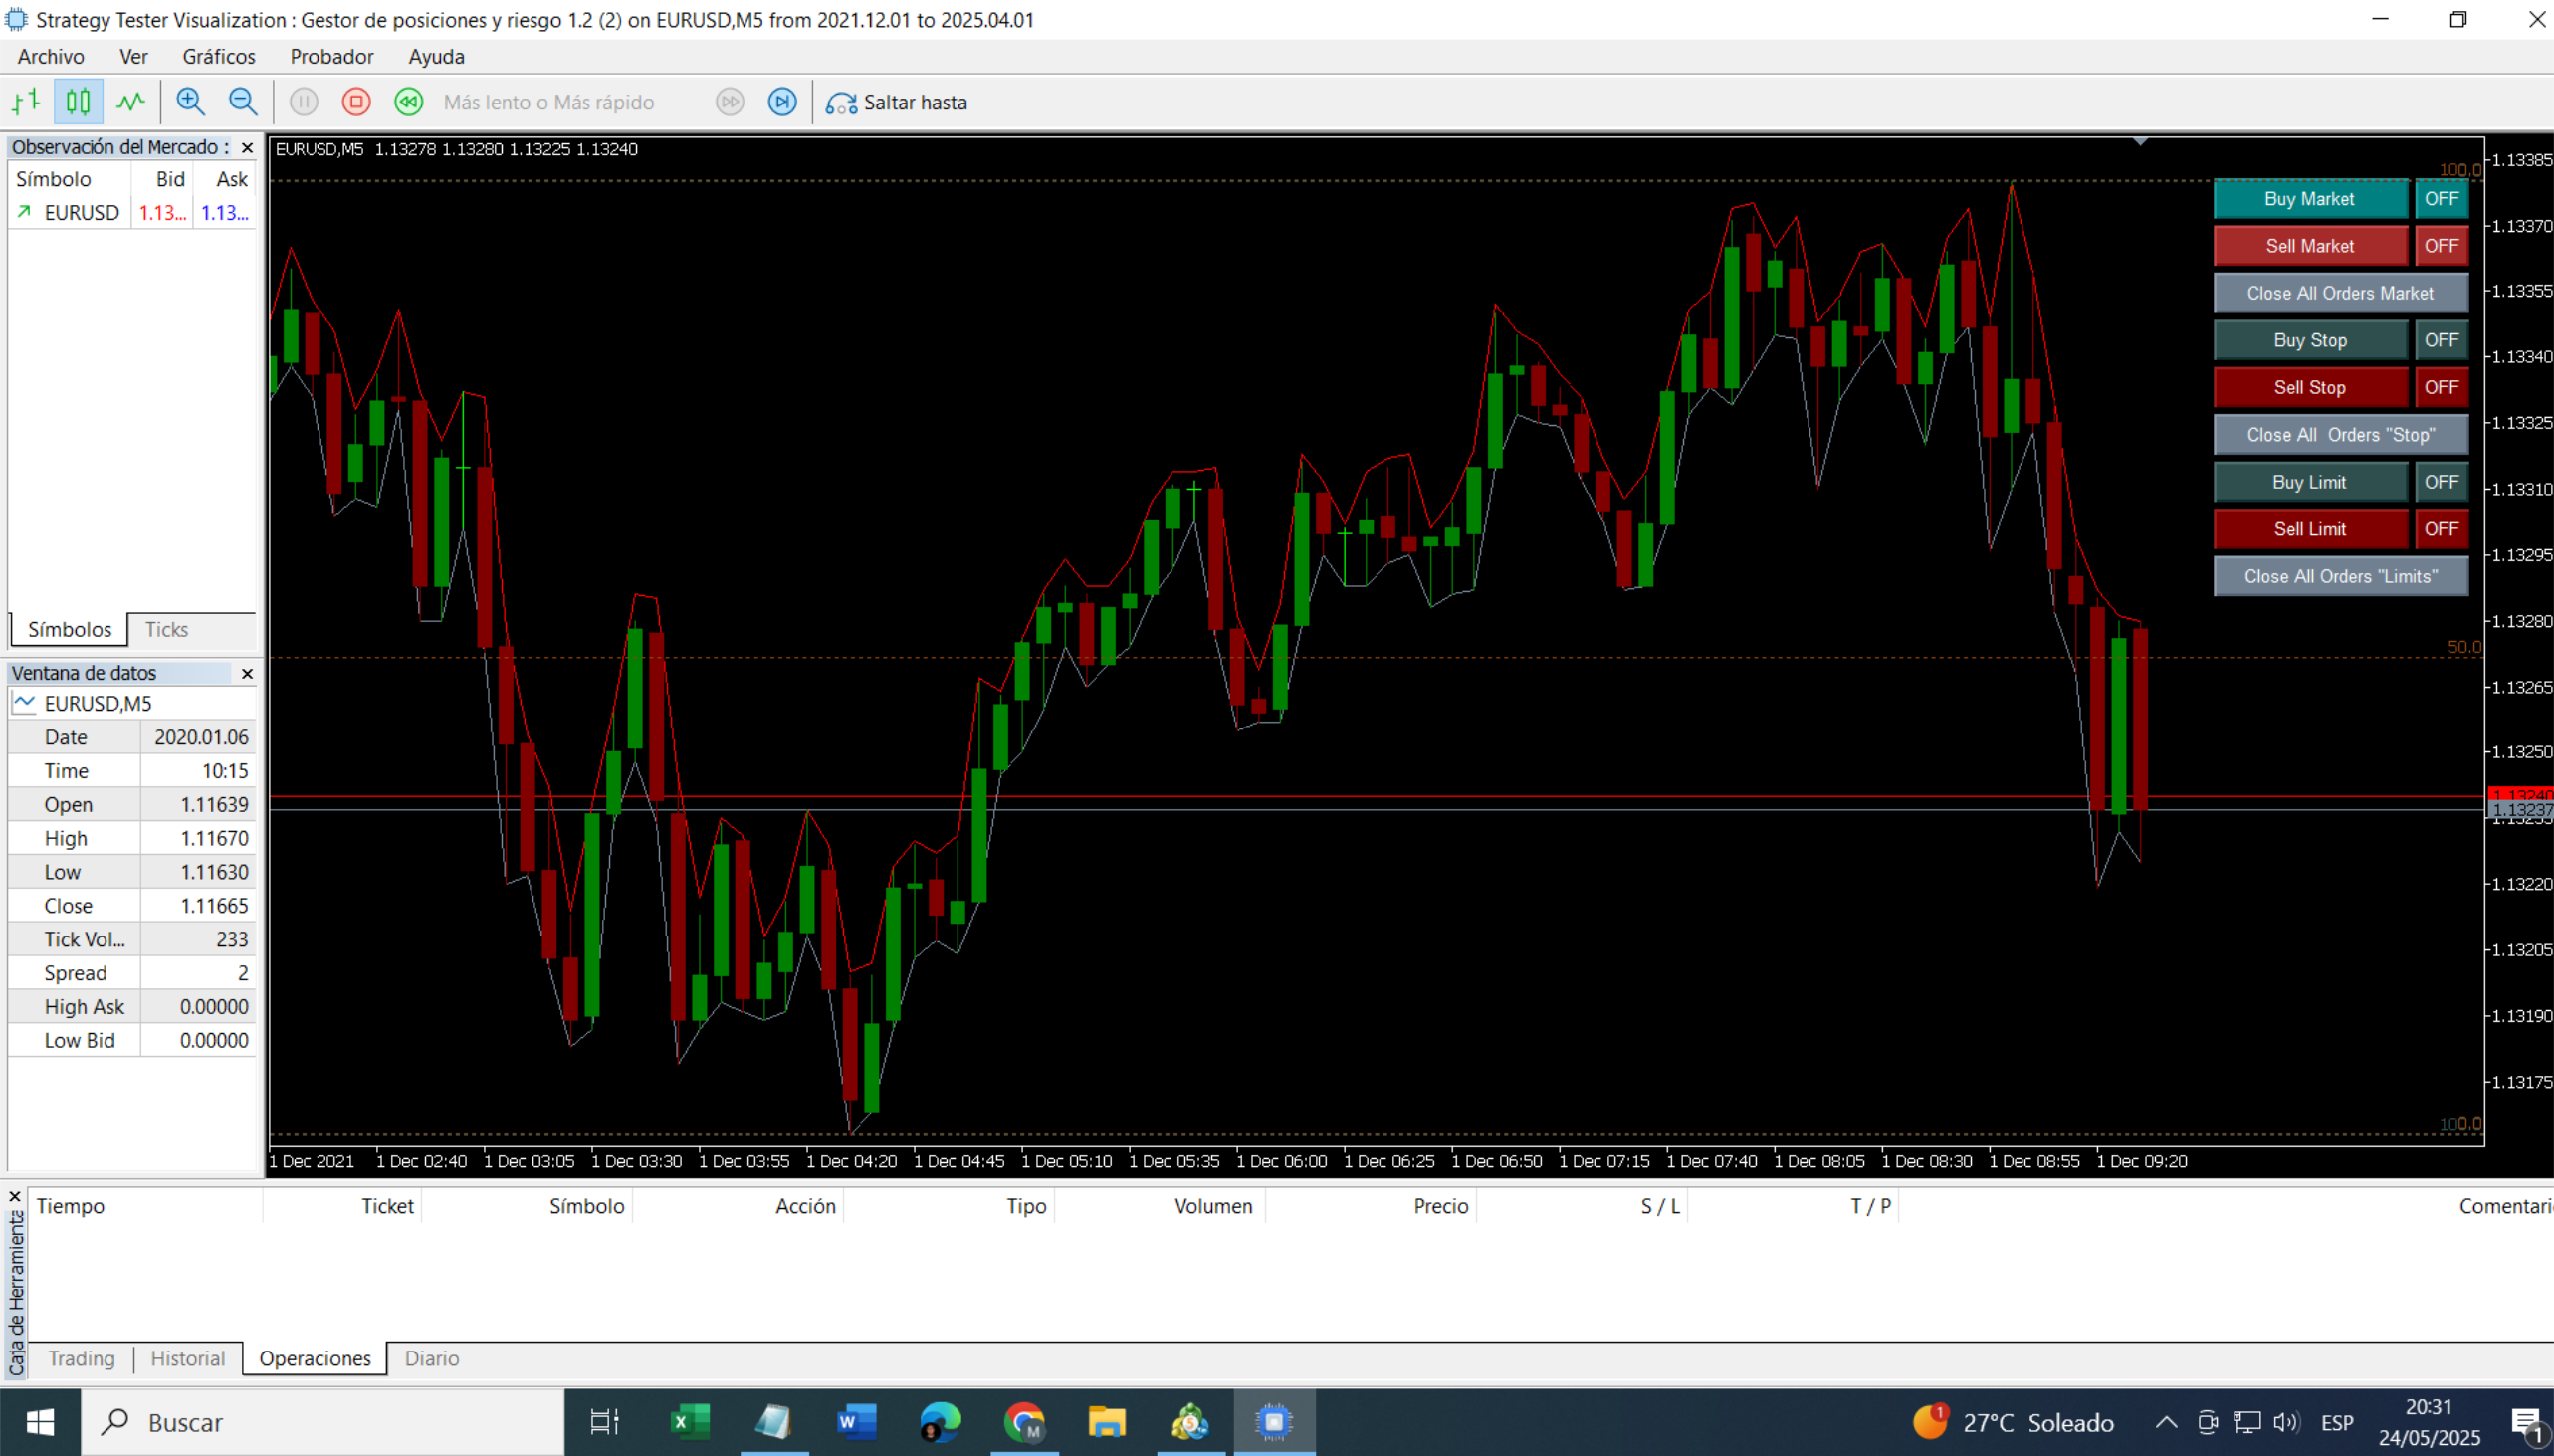This screenshot has height=1456, width=2554.
Task: Click the Buy Limit button
Action: [2310, 482]
